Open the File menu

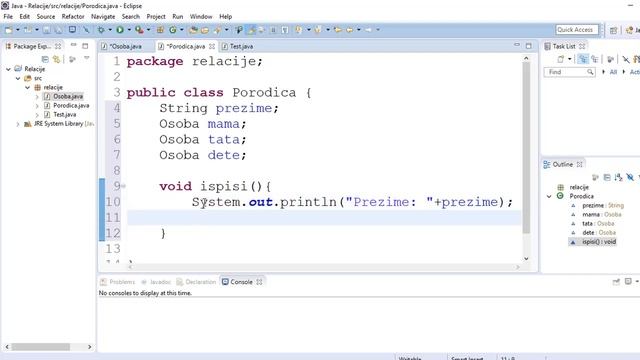pos(8,16)
